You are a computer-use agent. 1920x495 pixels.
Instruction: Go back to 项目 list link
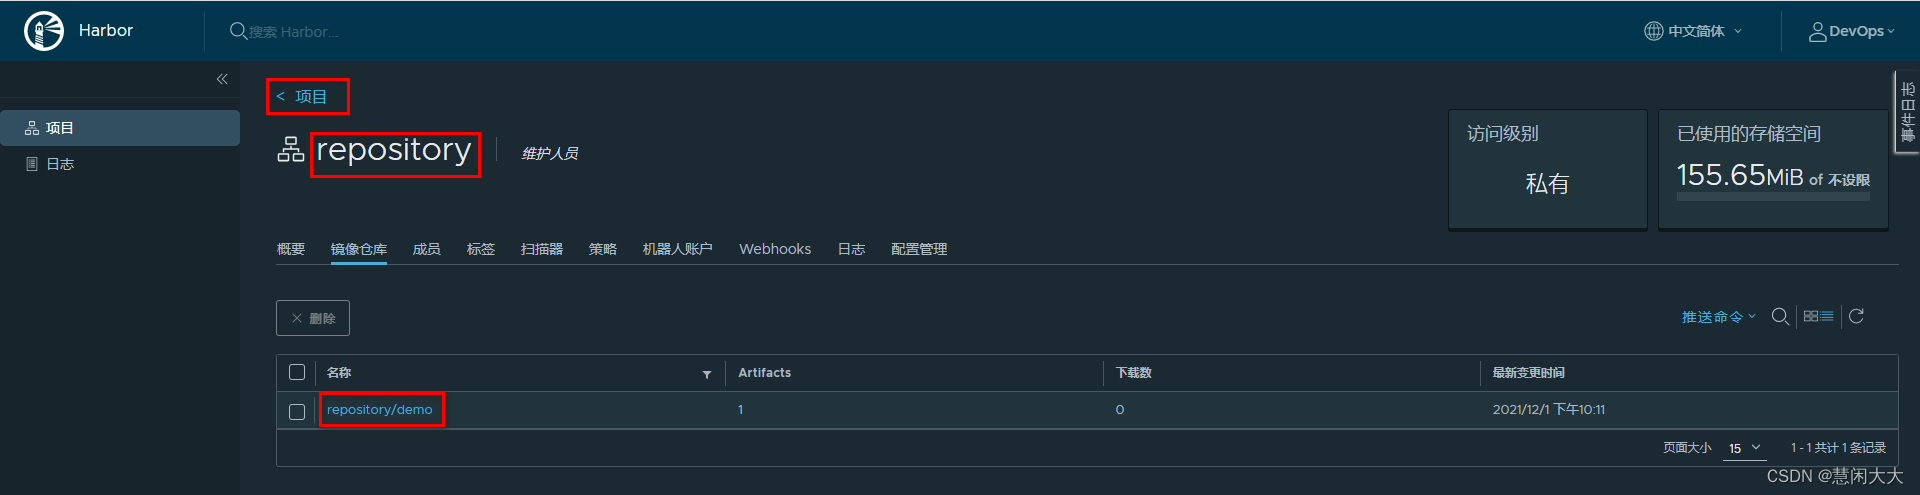point(302,97)
